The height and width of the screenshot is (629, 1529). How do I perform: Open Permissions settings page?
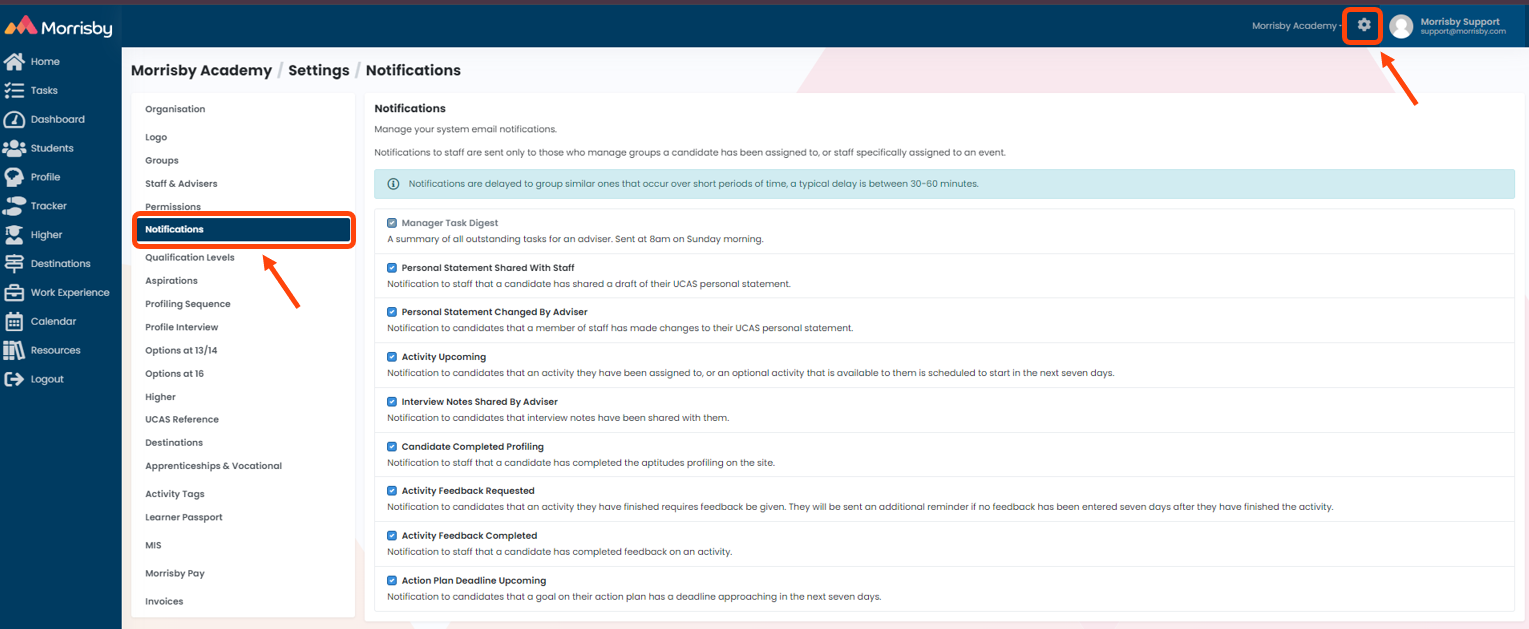point(173,207)
